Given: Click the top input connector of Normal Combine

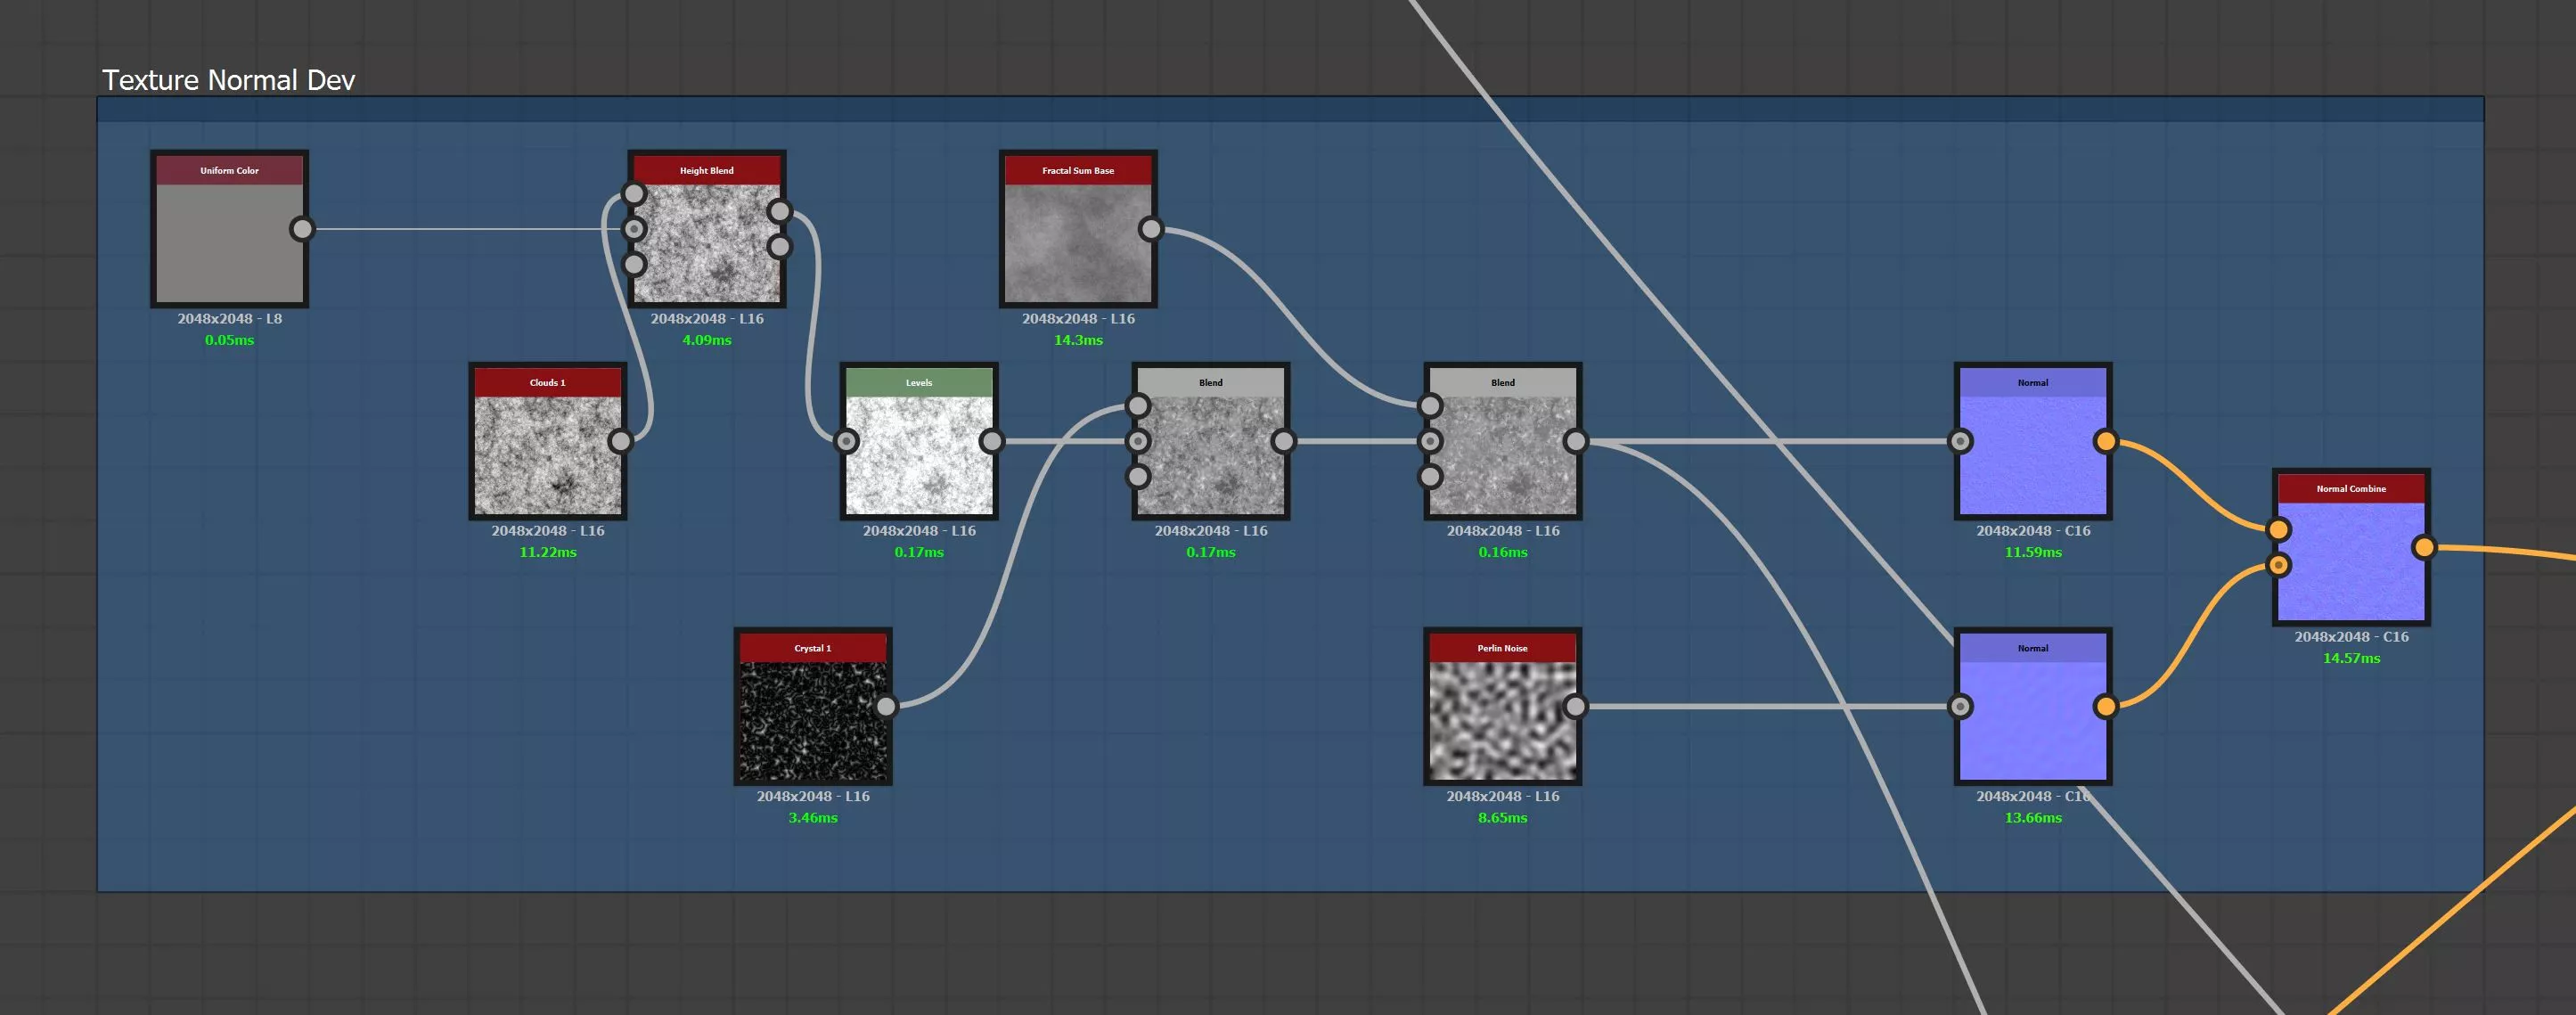Looking at the screenshot, I should tap(2278, 529).
